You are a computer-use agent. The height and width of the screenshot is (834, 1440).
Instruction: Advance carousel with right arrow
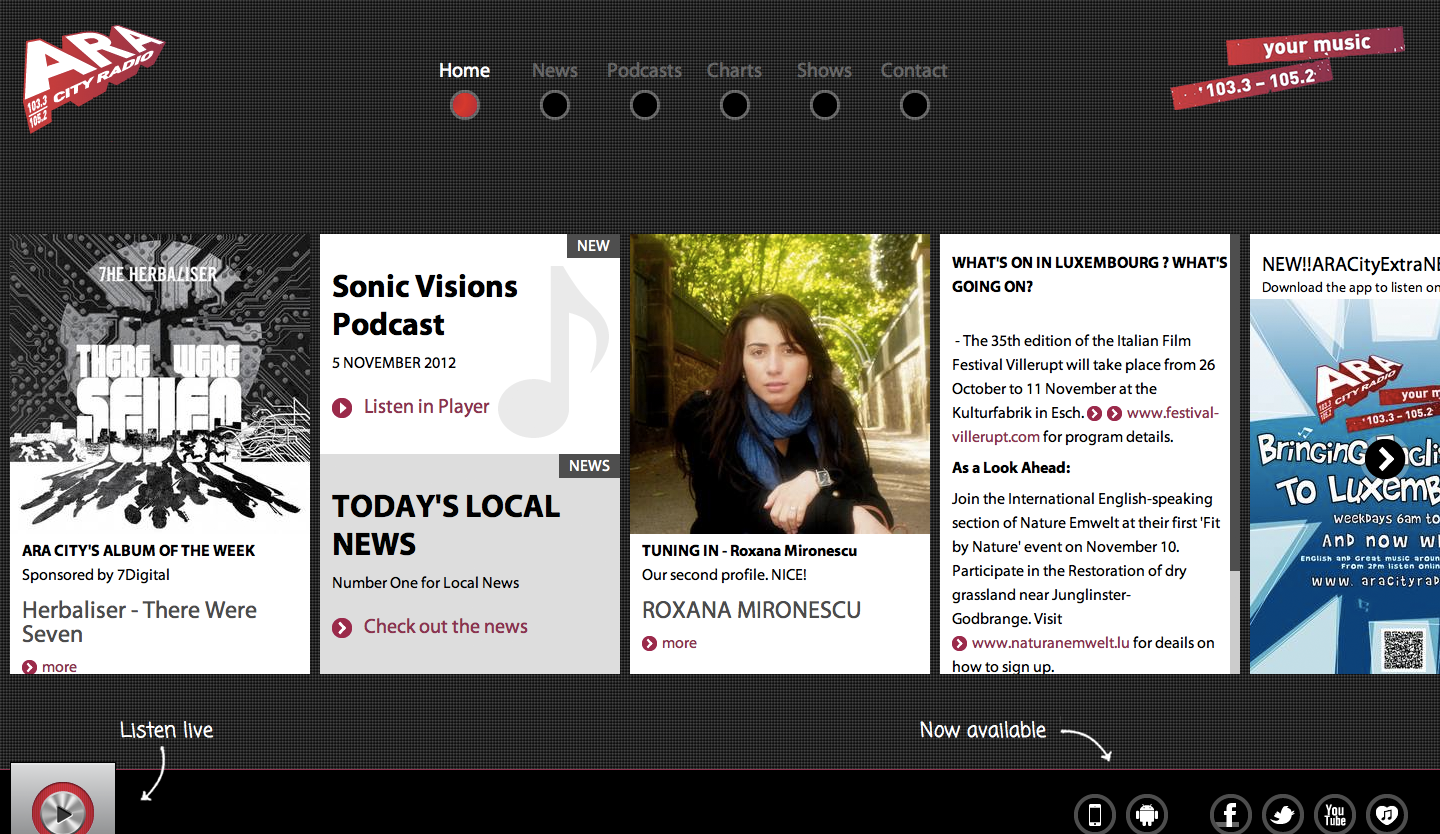pyautogui.click(x=1385, y=459)
